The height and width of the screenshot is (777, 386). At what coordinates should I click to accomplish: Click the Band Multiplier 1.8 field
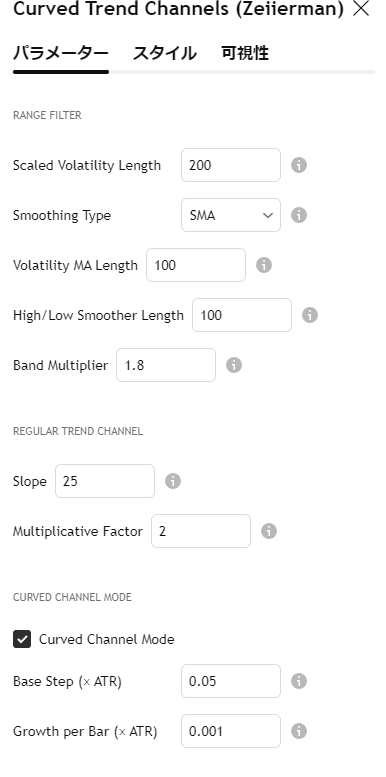click(x=166, y=365)
